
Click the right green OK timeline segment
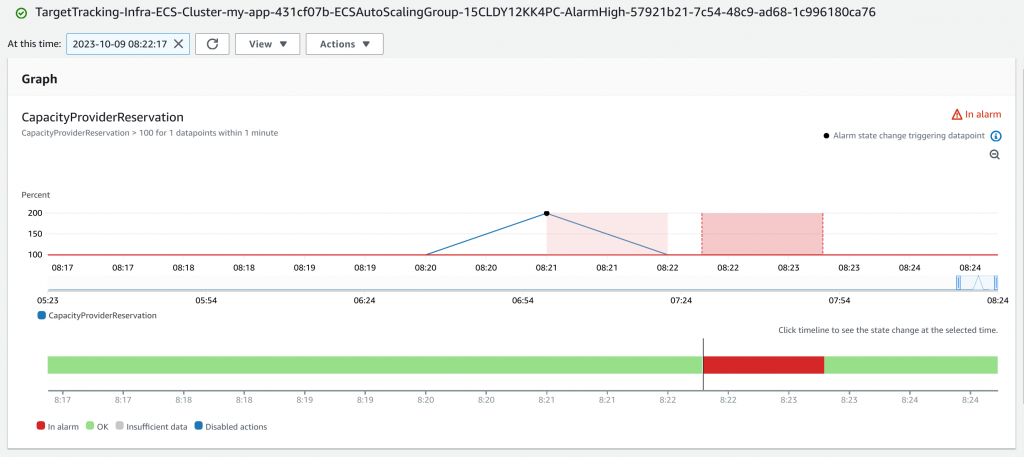pyautogui.click(x=911, y=365)
